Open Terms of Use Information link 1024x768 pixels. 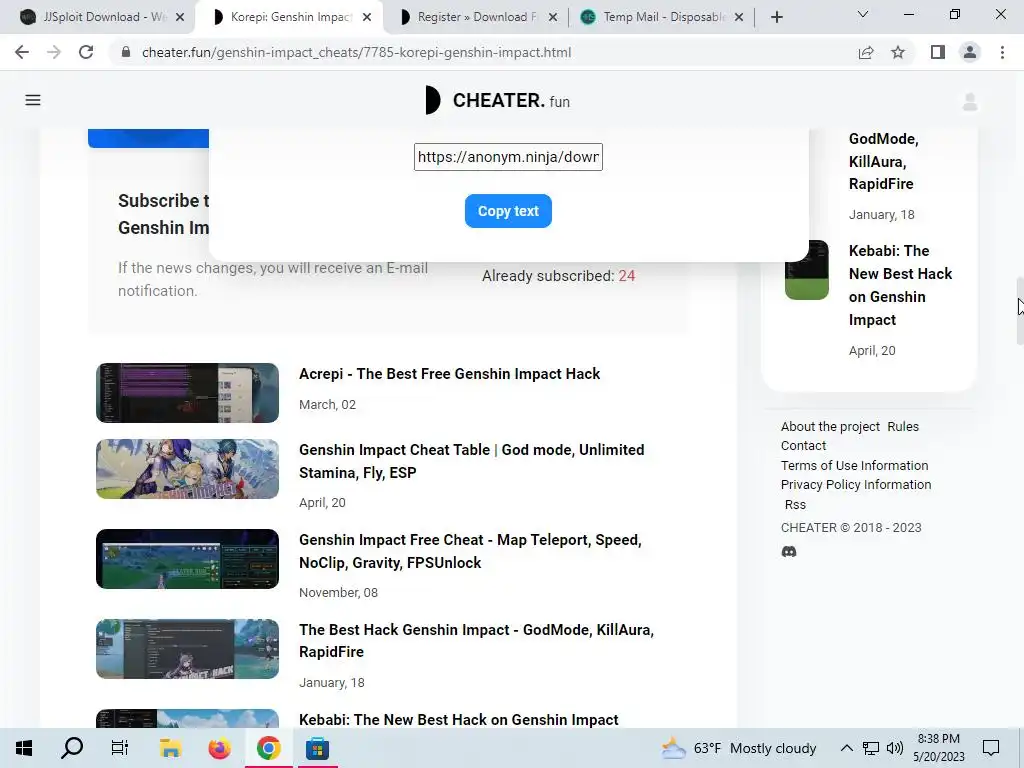click(x=854, y=465)
